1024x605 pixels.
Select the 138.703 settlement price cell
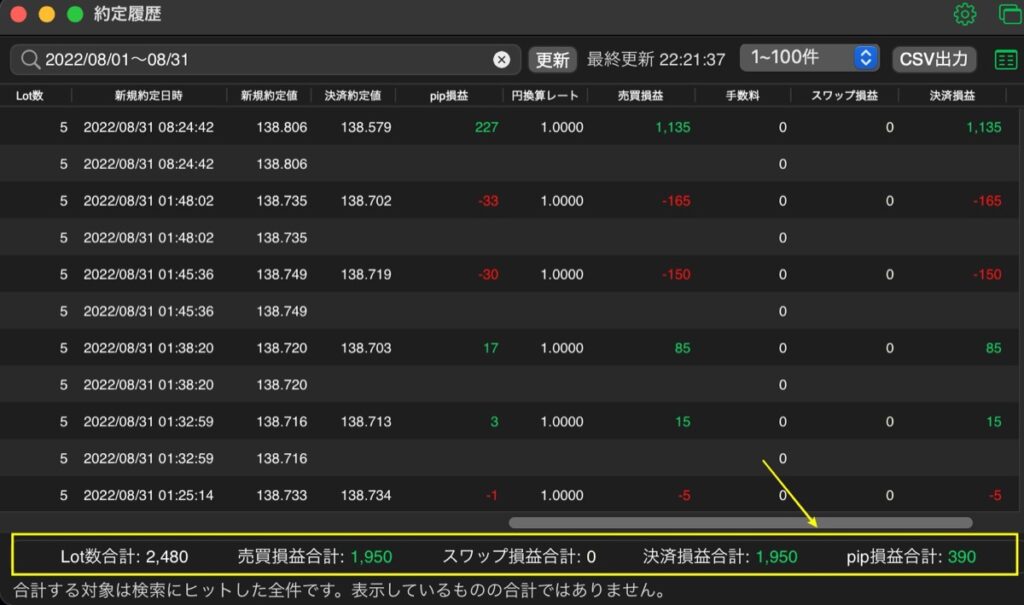pos(366,348)
